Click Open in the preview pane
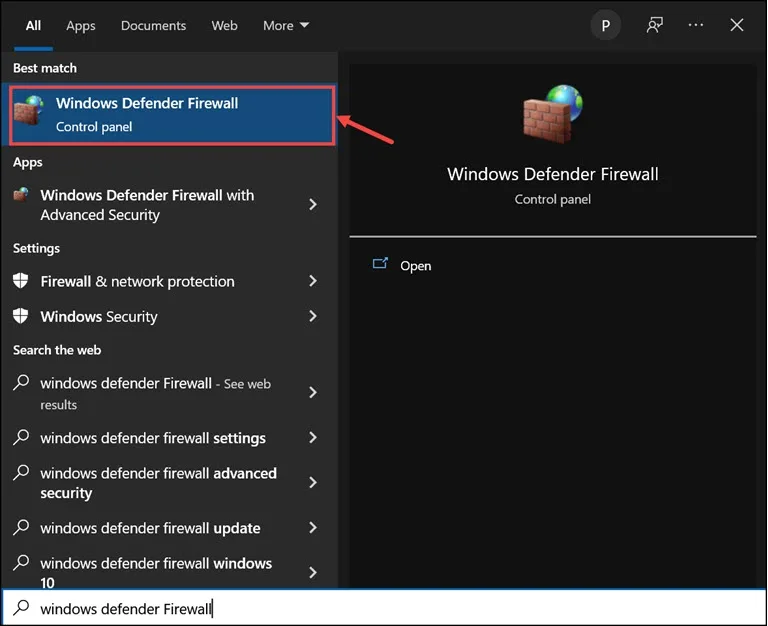Image resolution: width=768 pixels, height=626 pixels. click(415, 265)
